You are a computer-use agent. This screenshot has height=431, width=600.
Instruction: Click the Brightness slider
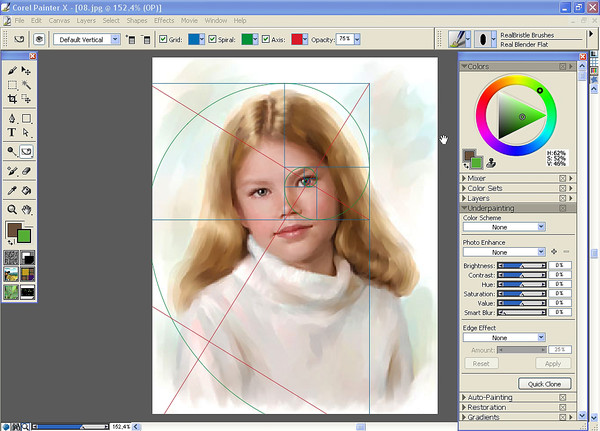522,266
